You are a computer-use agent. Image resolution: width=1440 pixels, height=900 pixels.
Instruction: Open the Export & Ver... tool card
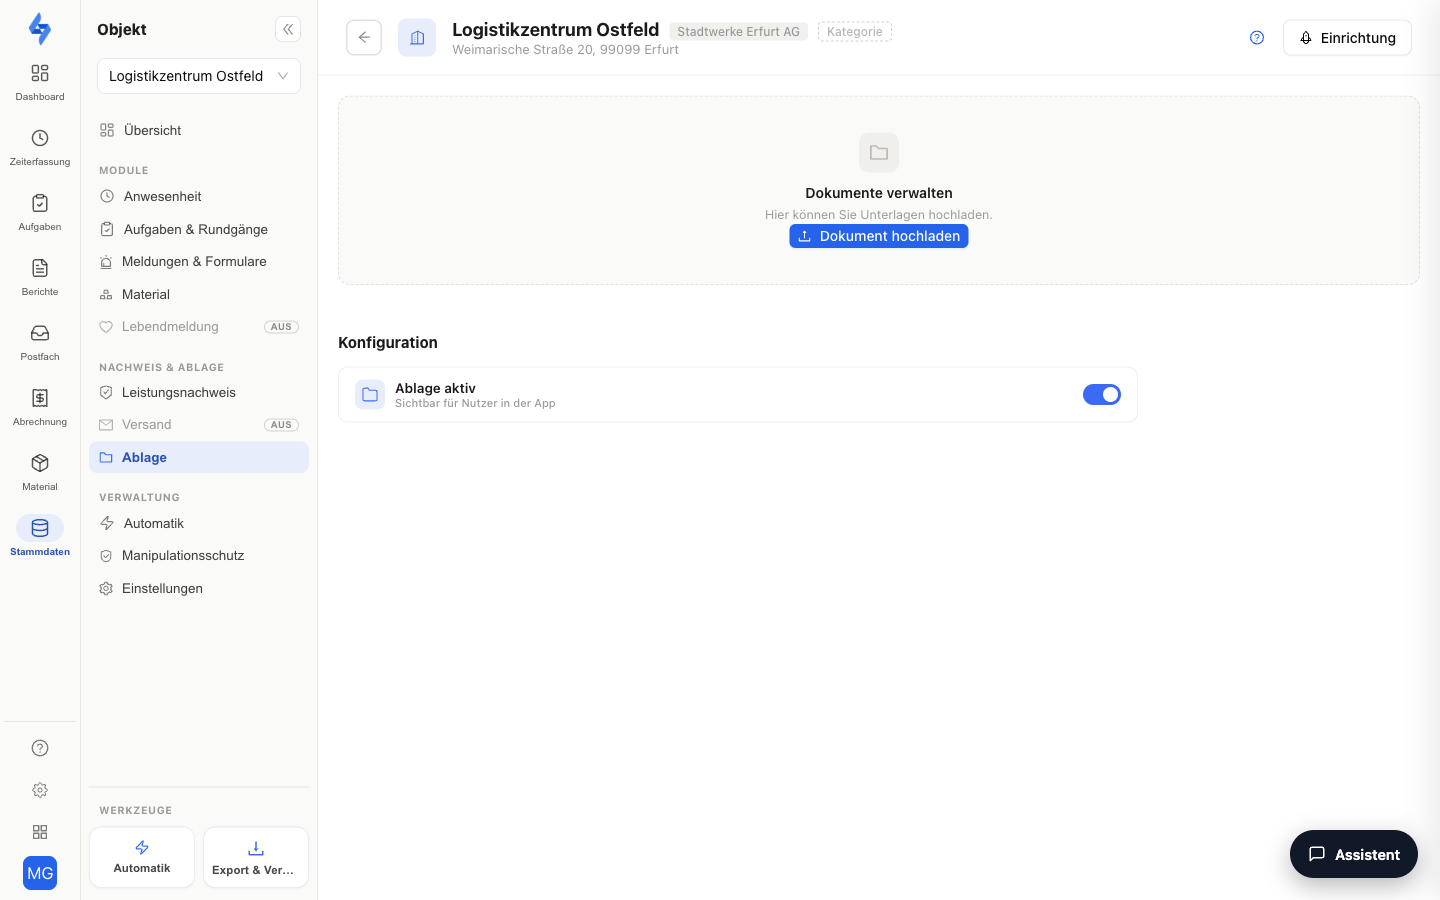[256, 857]
